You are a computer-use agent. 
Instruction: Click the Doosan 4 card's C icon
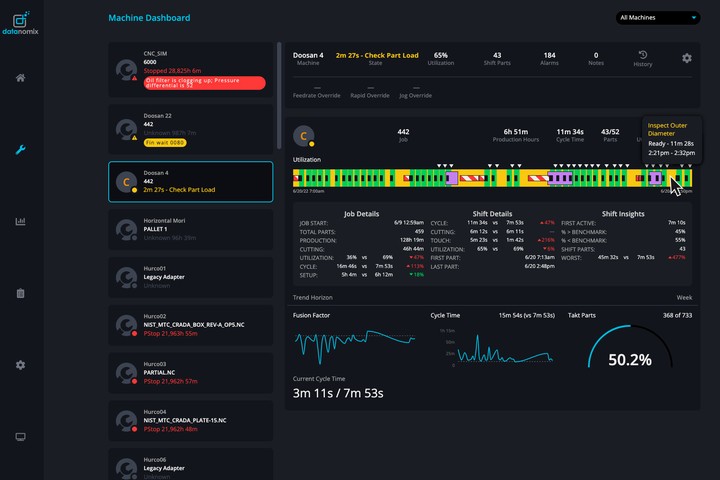pos(126,182)
